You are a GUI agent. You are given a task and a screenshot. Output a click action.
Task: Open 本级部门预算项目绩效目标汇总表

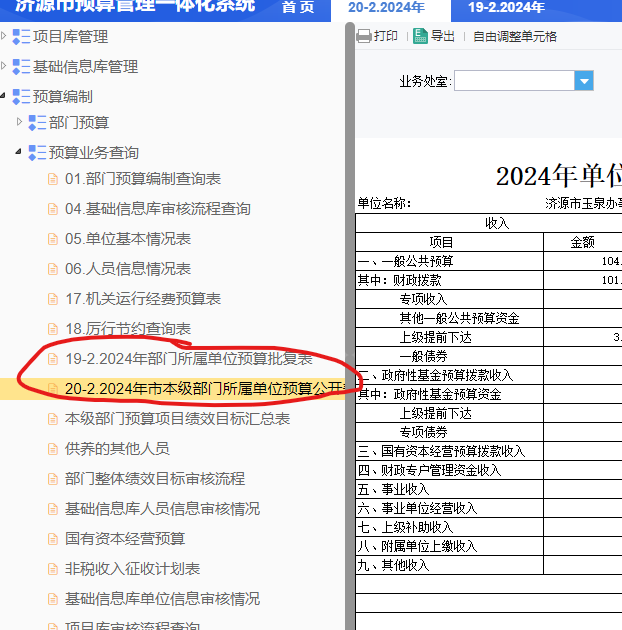(178, 419)
